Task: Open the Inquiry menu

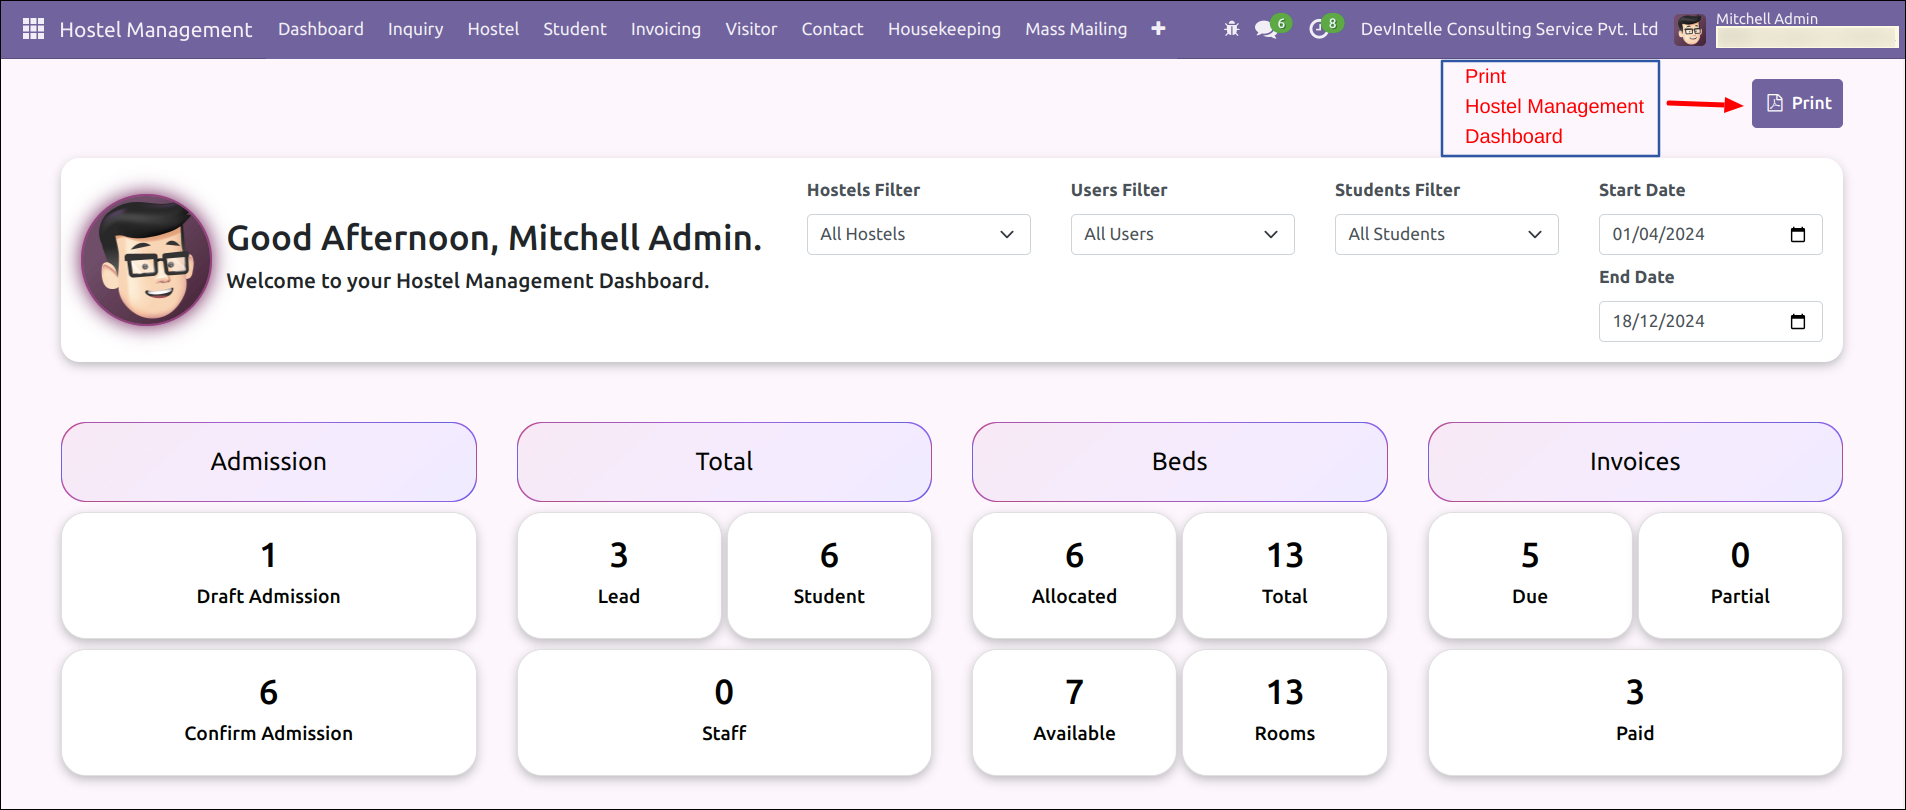Action: pyautogui.click(x=415, y=29)
